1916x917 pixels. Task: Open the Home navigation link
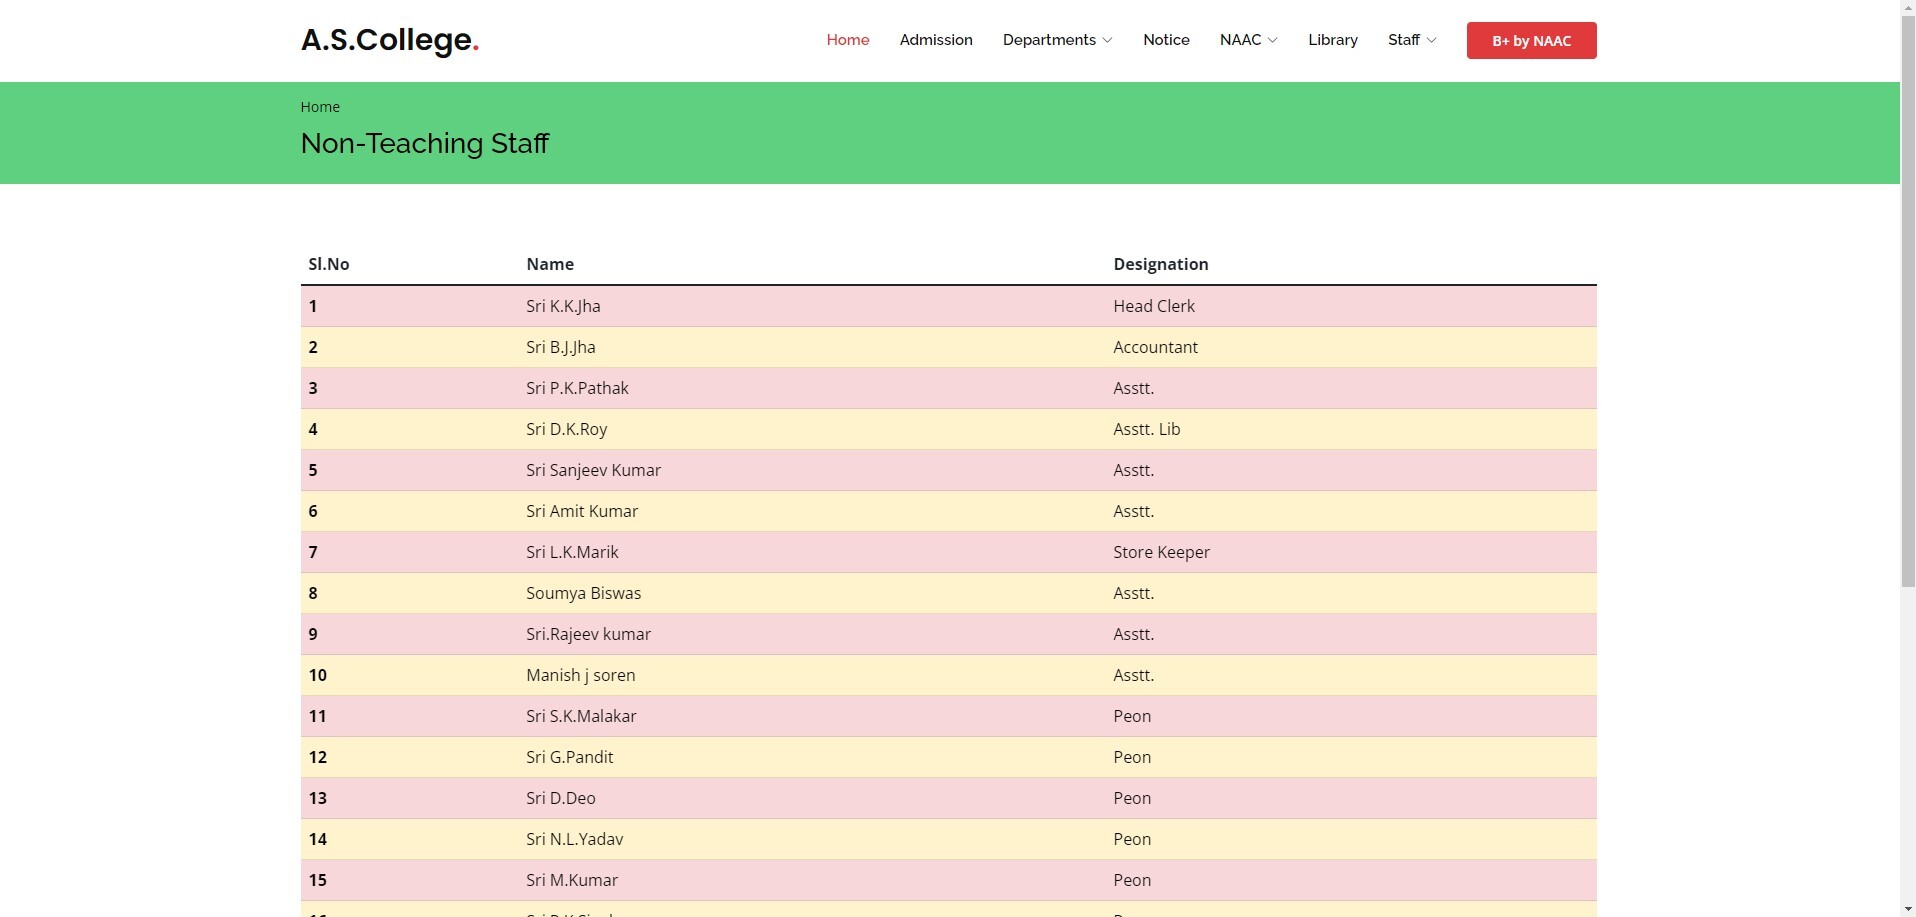tap(847, 40)
